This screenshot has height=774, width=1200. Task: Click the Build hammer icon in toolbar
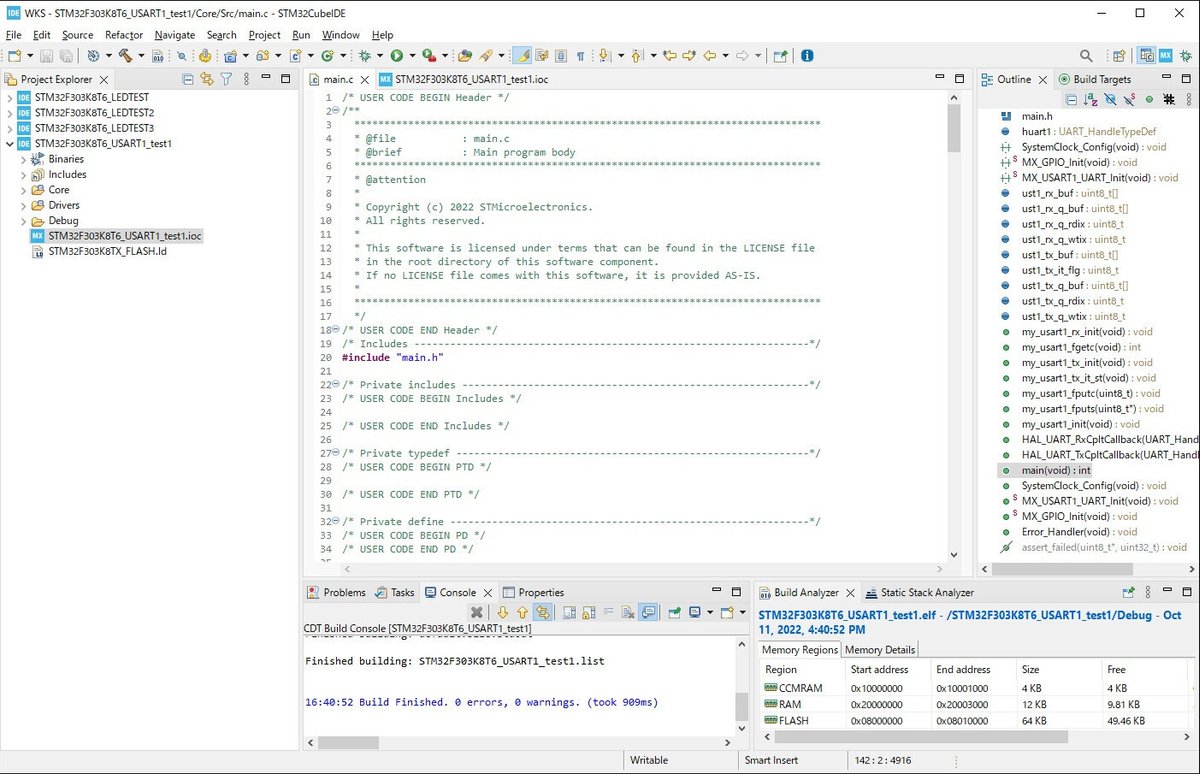pos(125,56)
